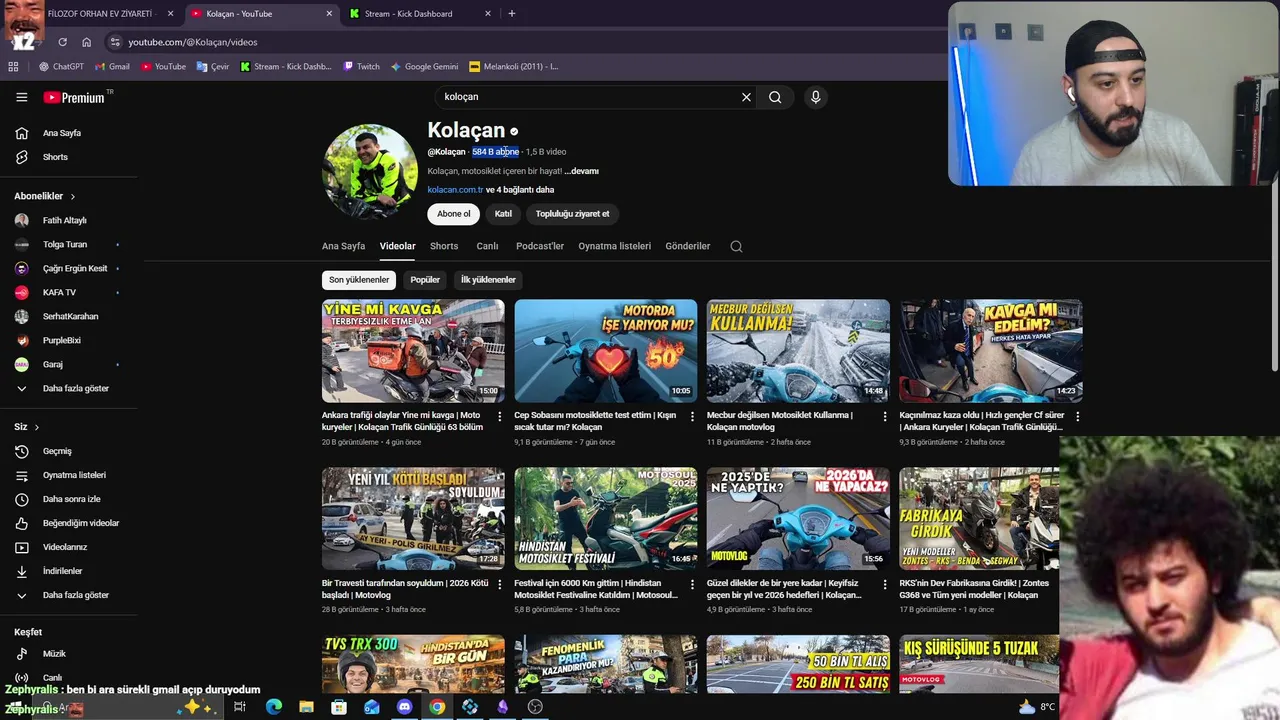
Task: Open options for Yine mi kavga video
Action: tap(500, 417)
